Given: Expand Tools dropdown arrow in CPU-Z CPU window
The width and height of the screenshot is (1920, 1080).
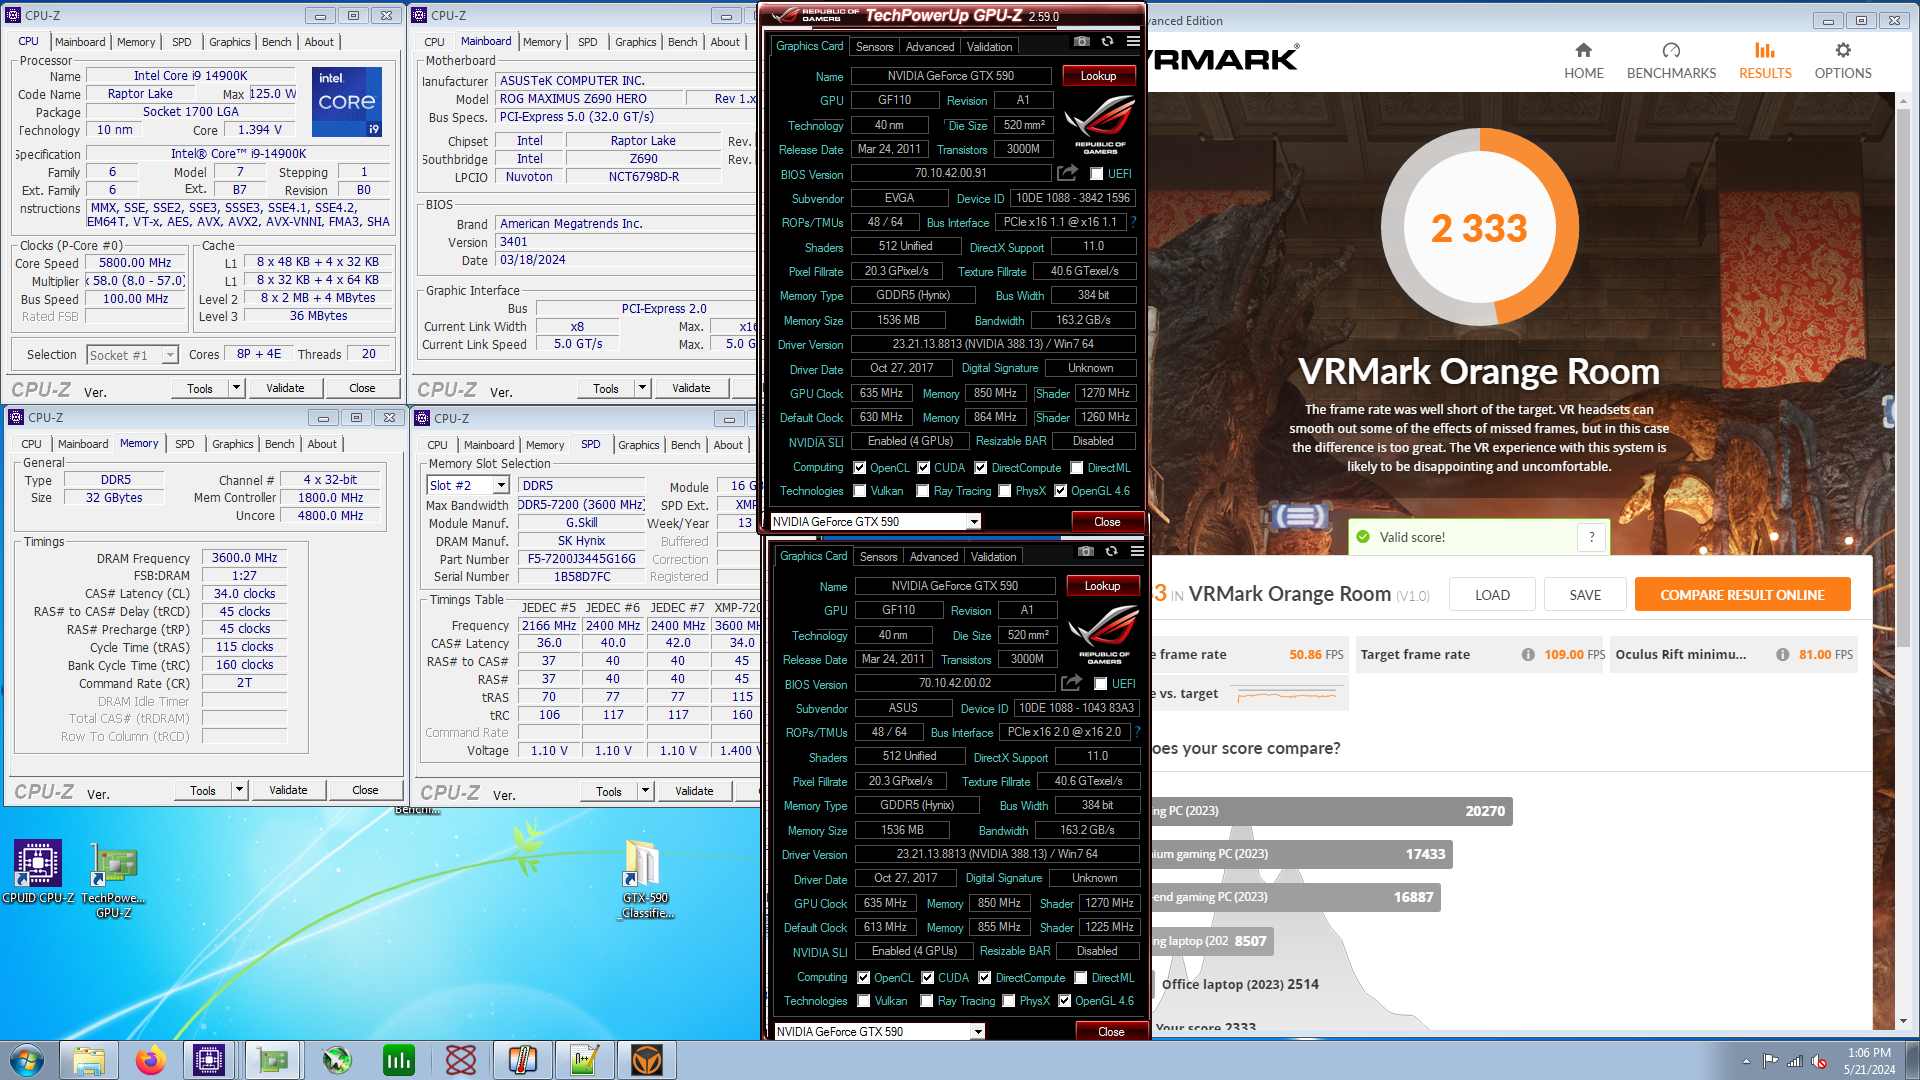Looking at the screenshot, I should pos(237,388).
